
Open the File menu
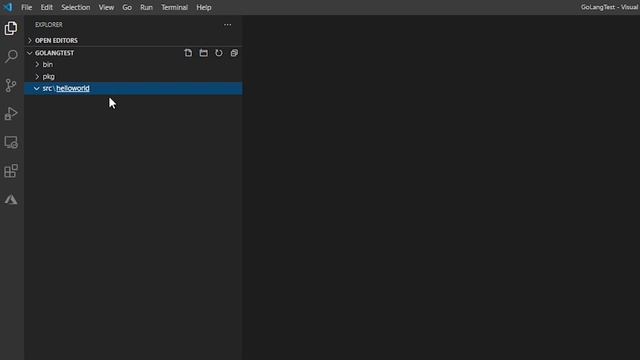click(x=27, y=7)
